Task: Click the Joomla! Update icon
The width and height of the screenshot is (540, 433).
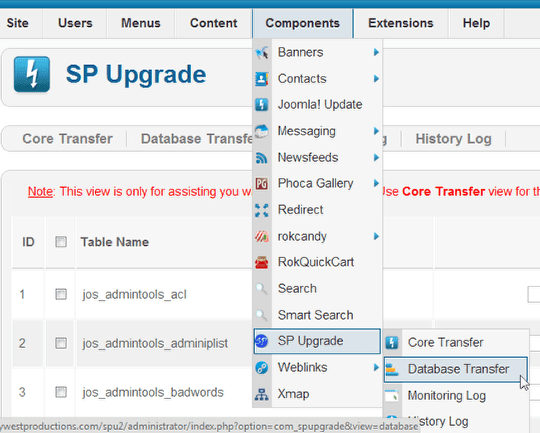Action: point(262,105)
